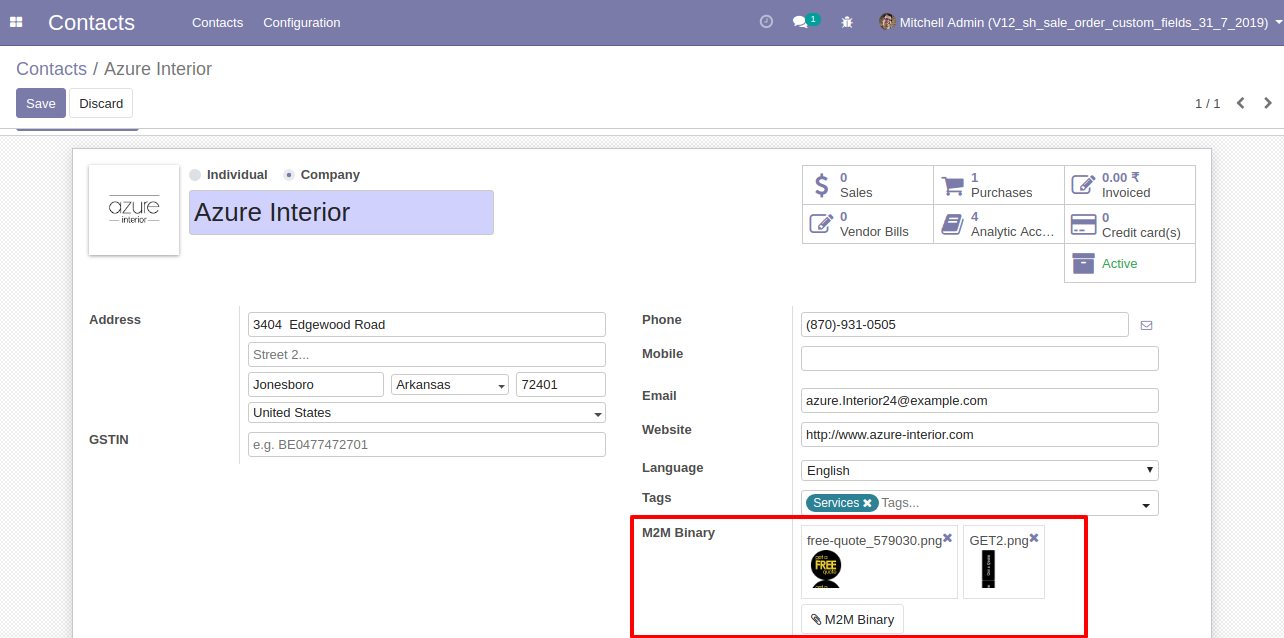Open the Contacts menu
The image size is (1284, 638).
point(217,22)
